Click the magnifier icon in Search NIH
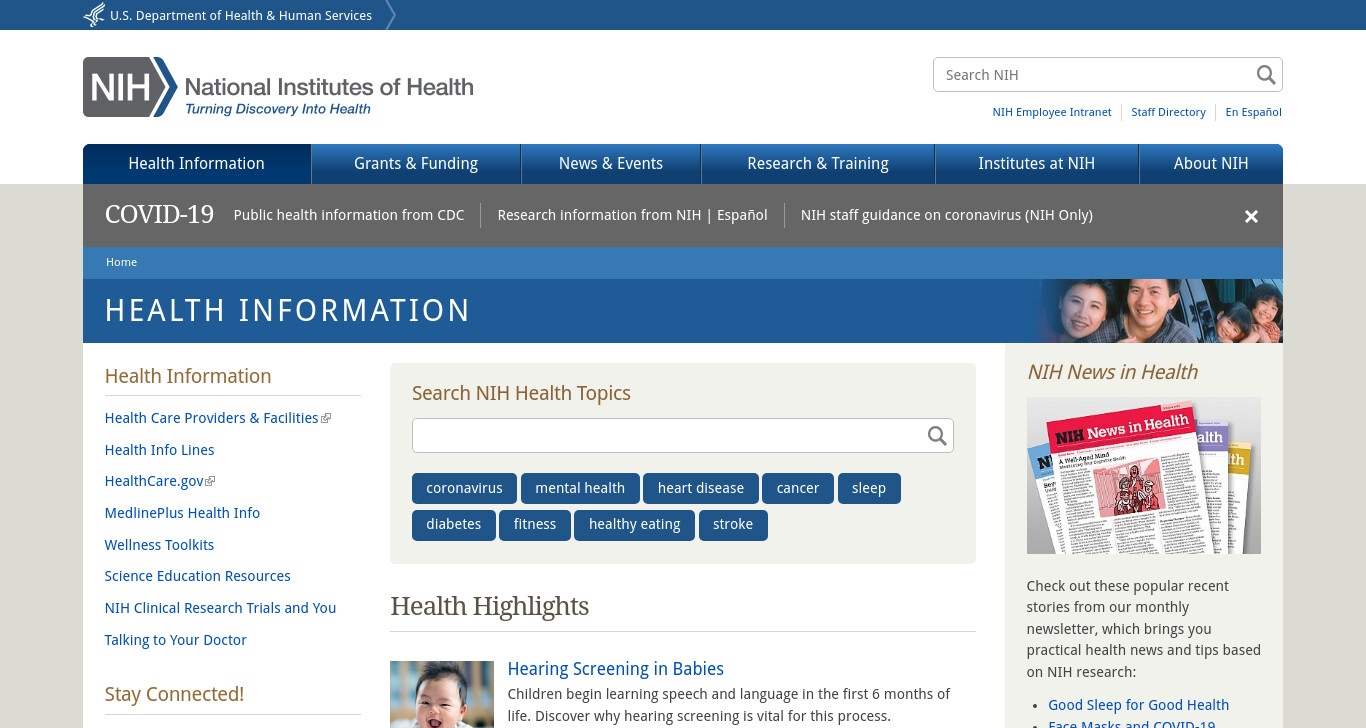The width and height of the screenshot is (1366, 728). [x=1266, y=75]
